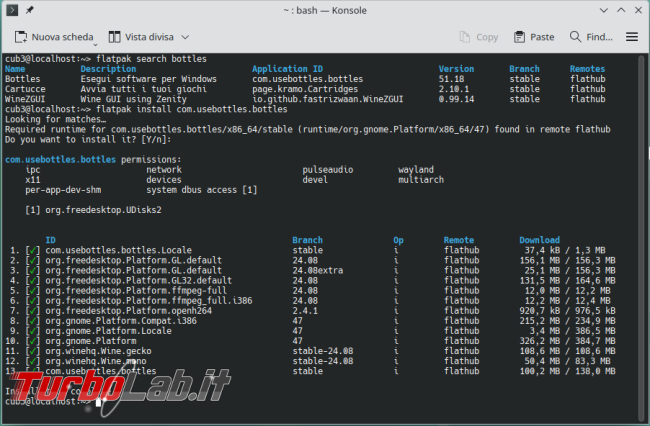Click 'stable-24.08' branch for Wine.gecko
The image size is (650, 426).
[323, 351]
